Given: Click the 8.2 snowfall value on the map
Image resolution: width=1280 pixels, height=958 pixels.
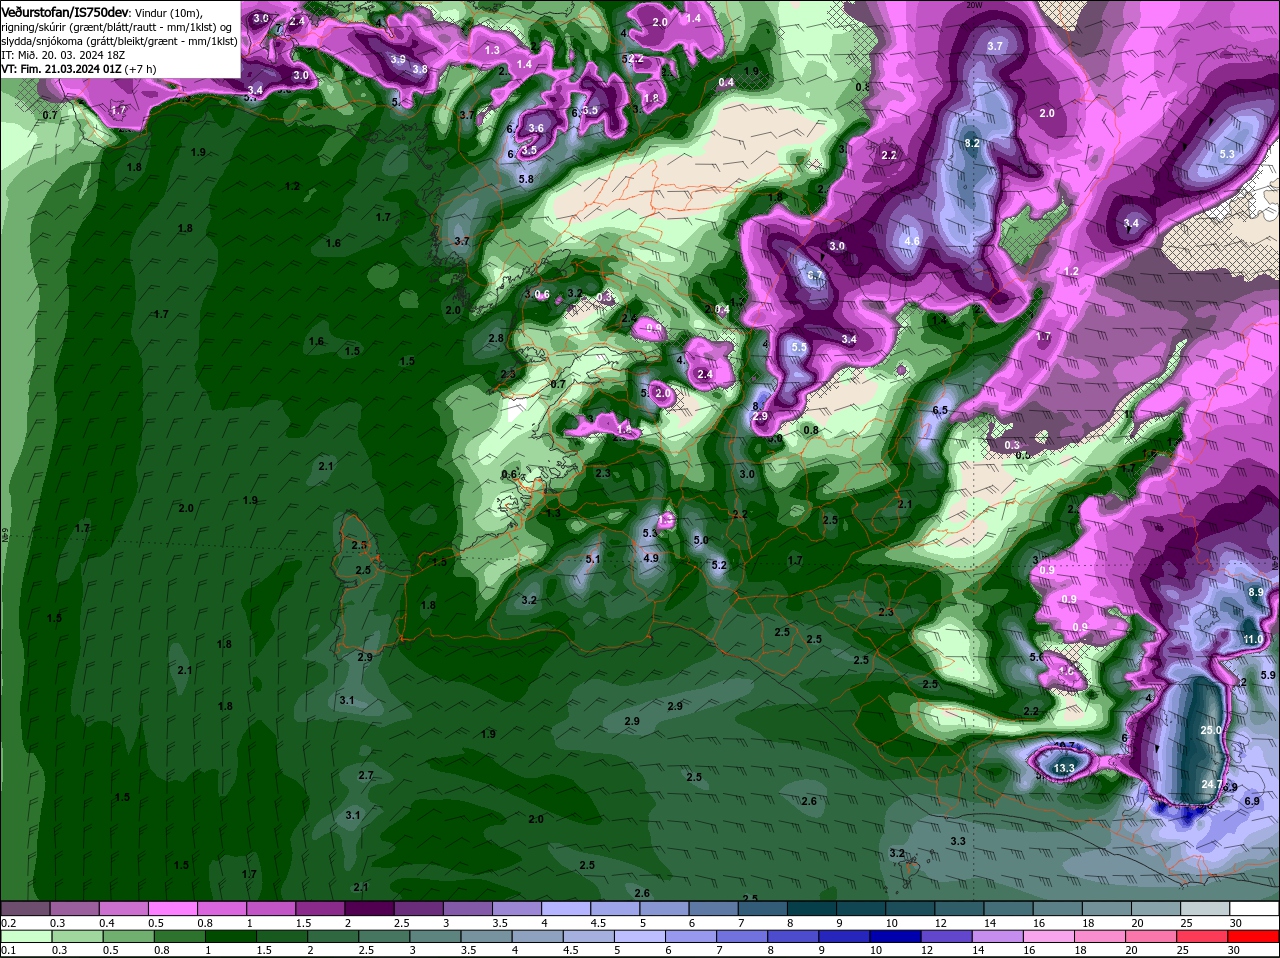Looking at the screenshot, I should [x=972, y=143].
